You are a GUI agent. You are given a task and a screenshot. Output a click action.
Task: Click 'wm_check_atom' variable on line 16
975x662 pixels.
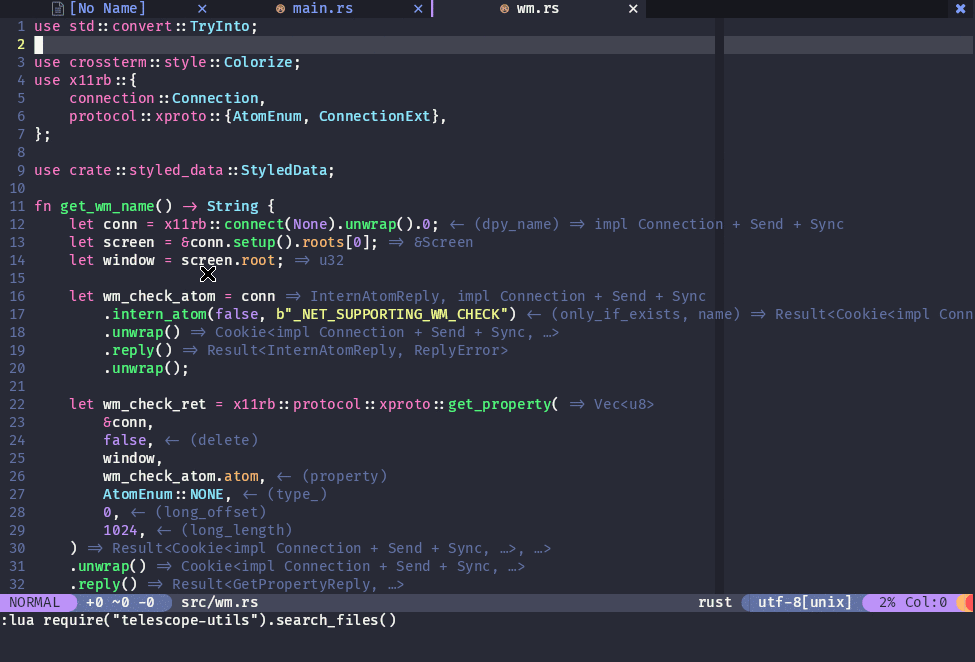tap(159, 297)
